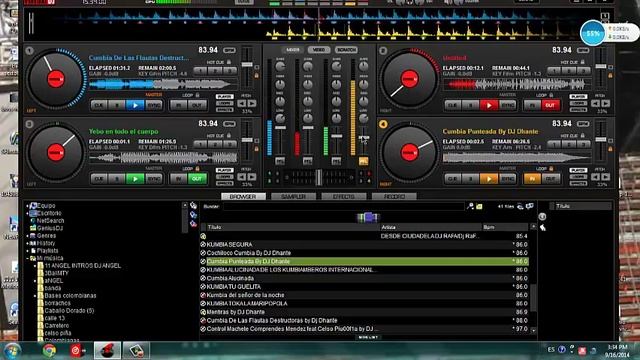Click green loop OUT on deck 3
This screenshot has width=640, height=360.
coord(197,179)
